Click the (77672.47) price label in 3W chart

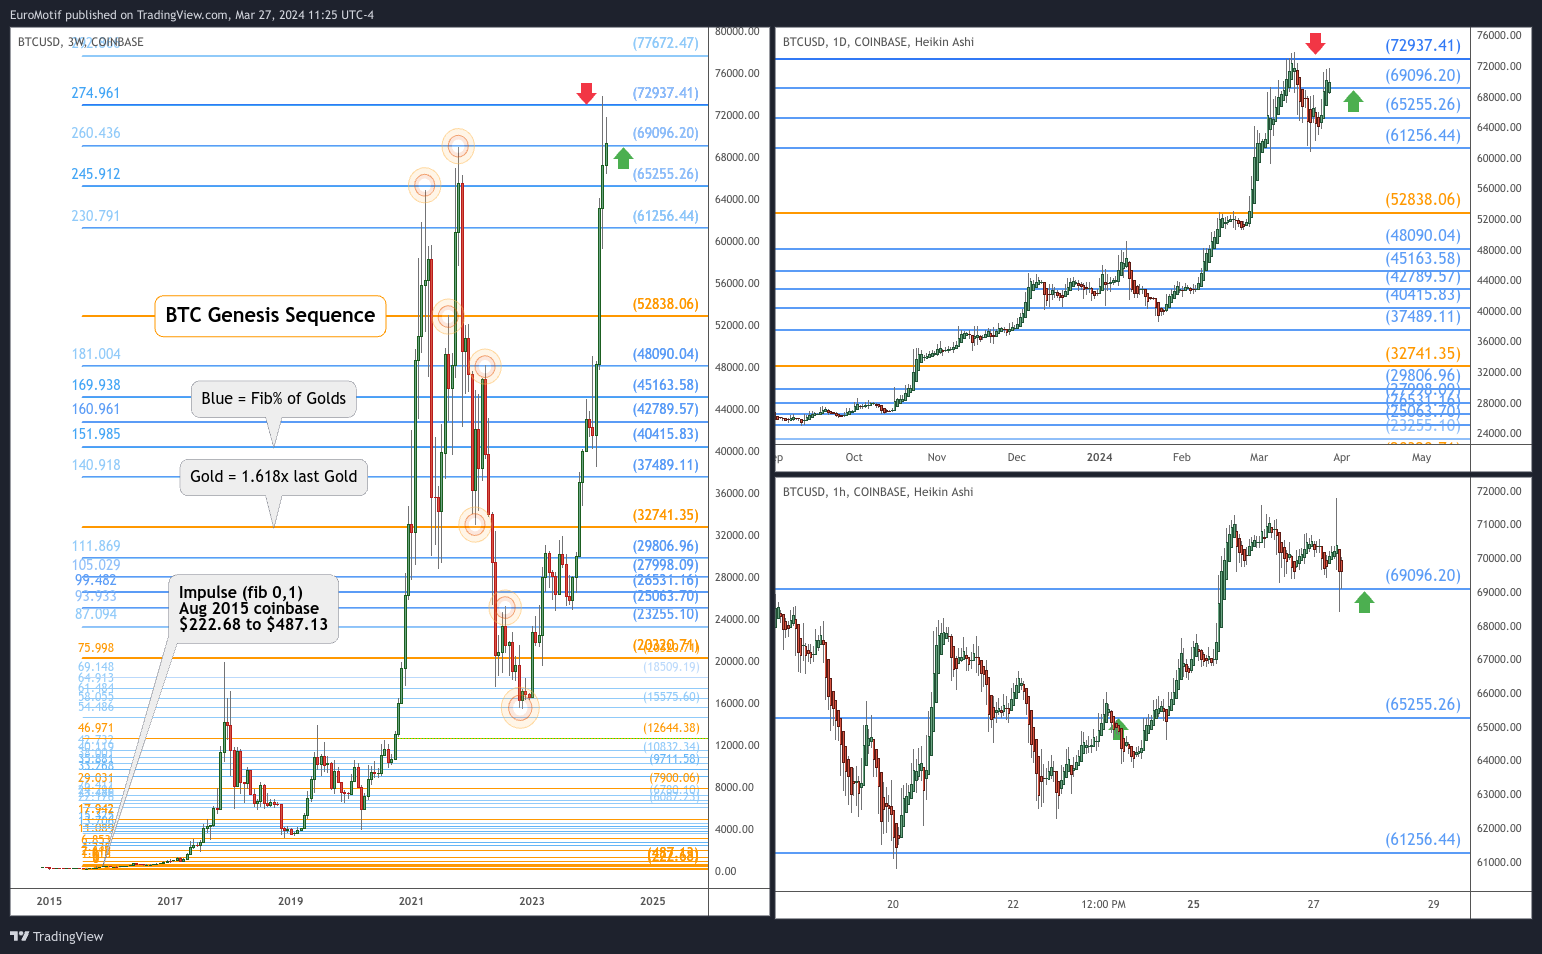coord(666,43)
